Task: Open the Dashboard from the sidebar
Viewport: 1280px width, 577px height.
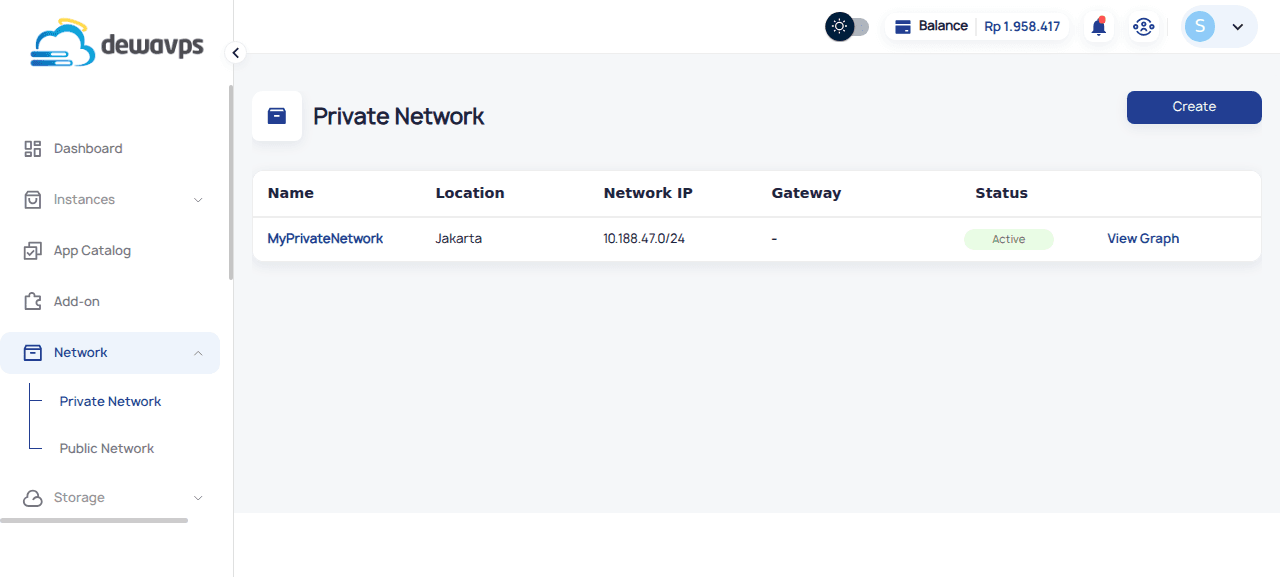Action: click(x=87, y=148)
